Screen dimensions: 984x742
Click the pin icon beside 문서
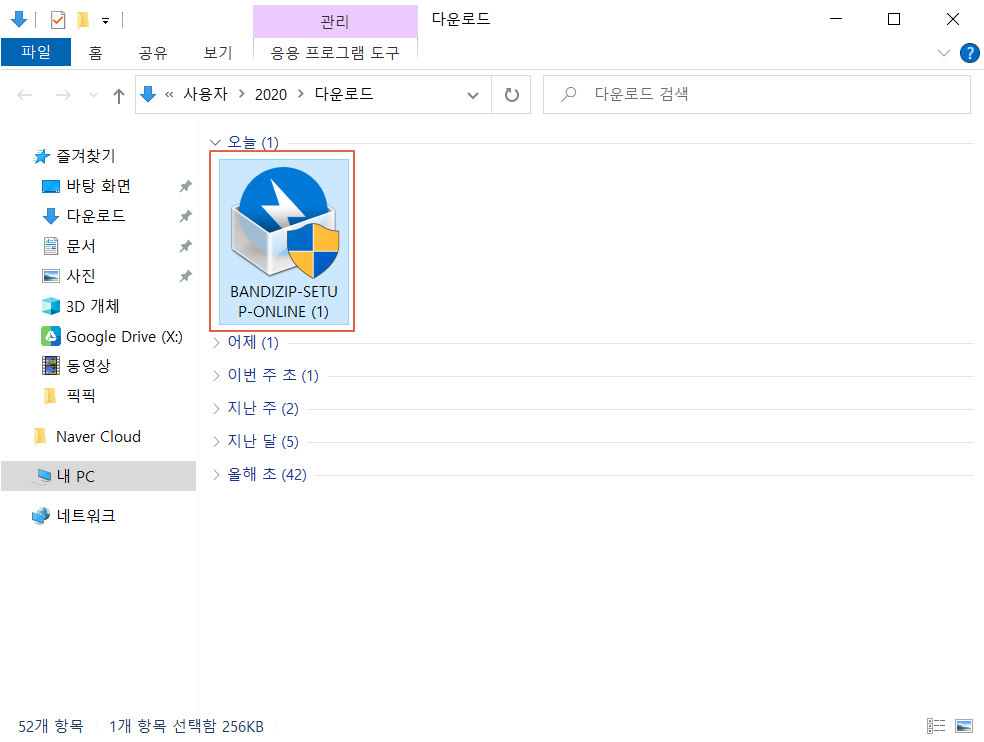pyautogui.click(x=186, y=246)
